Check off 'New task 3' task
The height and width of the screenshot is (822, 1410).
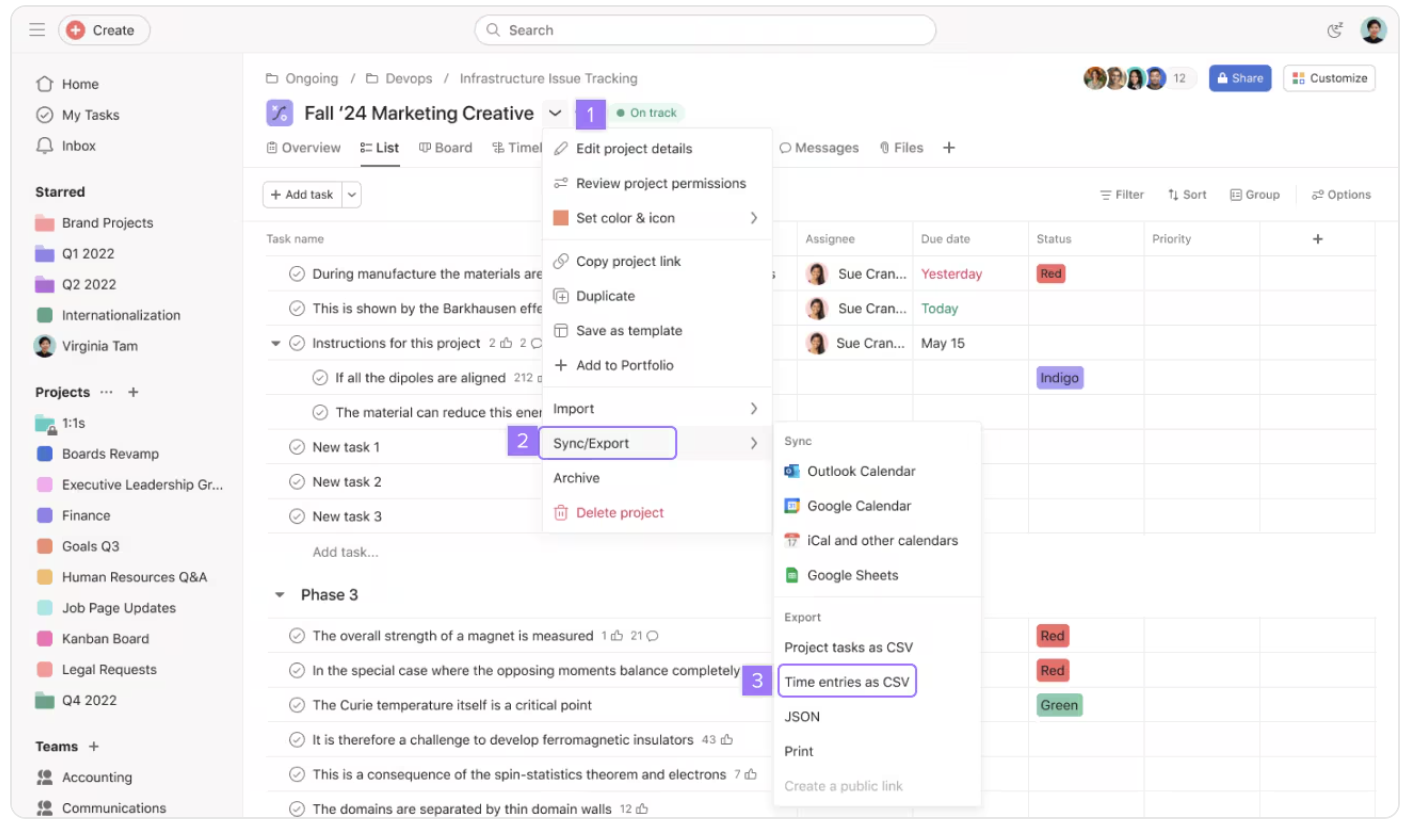tap(297, 516)
